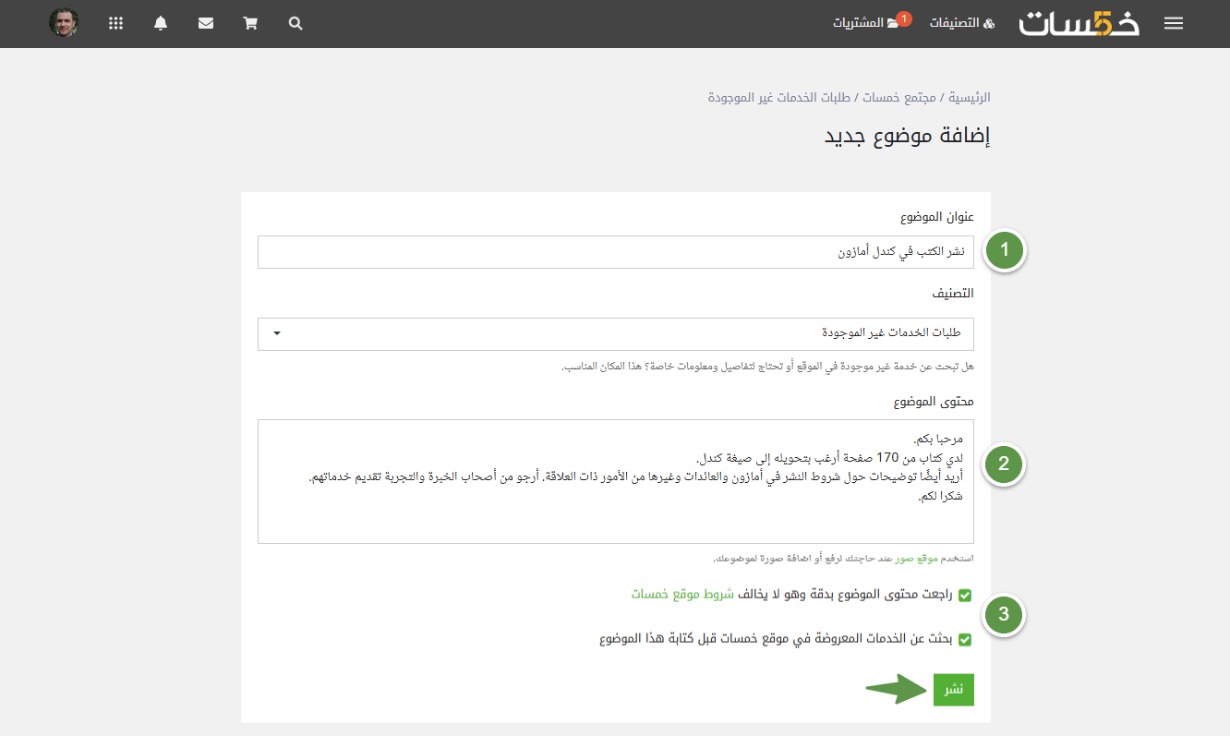
Task: Open the messages envelope icon
Action: click(x=206, y=23)
